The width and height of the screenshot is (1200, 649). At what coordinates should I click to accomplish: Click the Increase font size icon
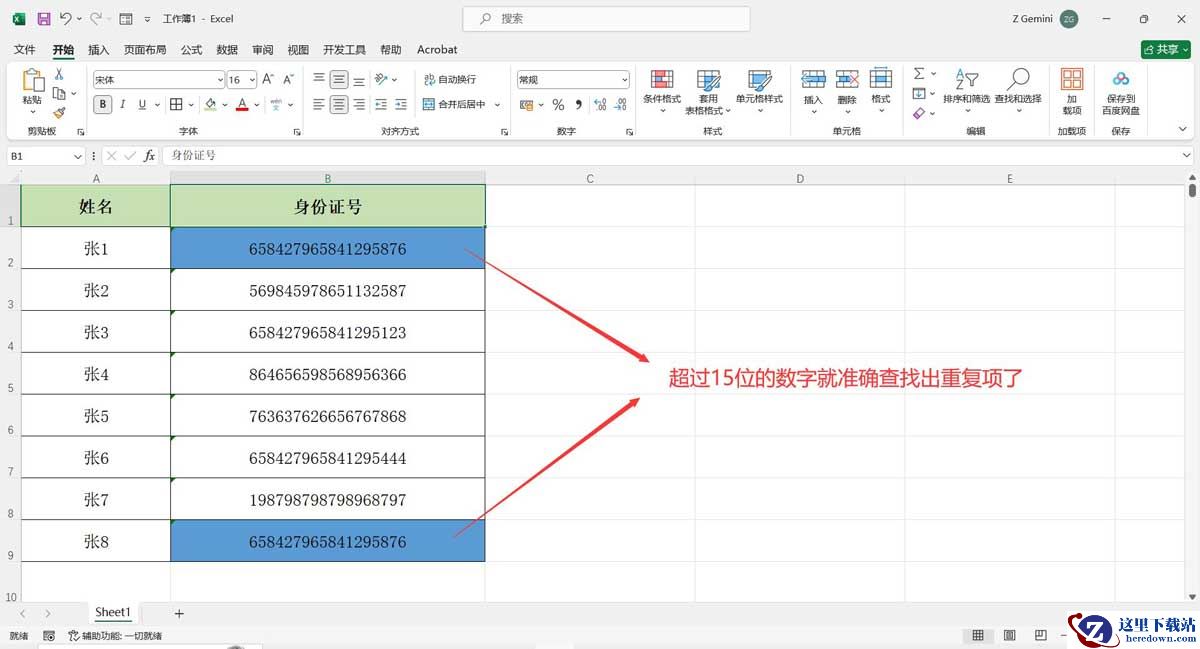(x=268, y=79)
